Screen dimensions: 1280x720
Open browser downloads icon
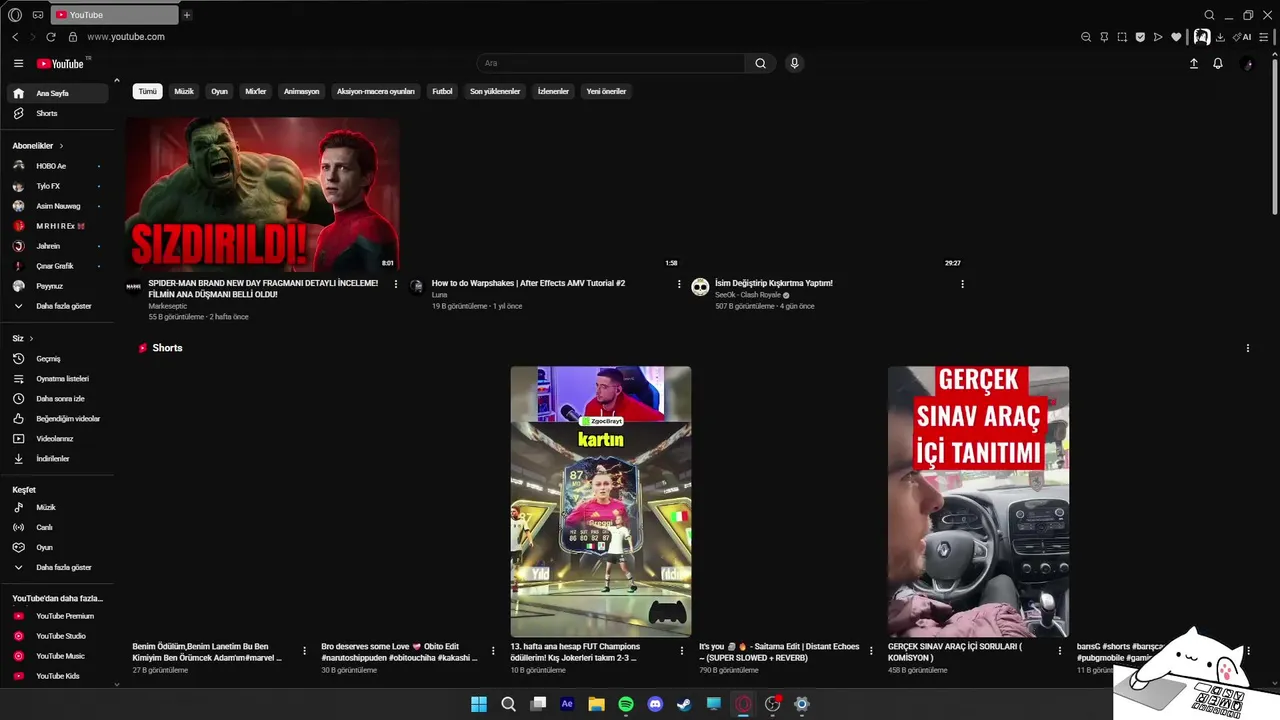pos(1220,37)
